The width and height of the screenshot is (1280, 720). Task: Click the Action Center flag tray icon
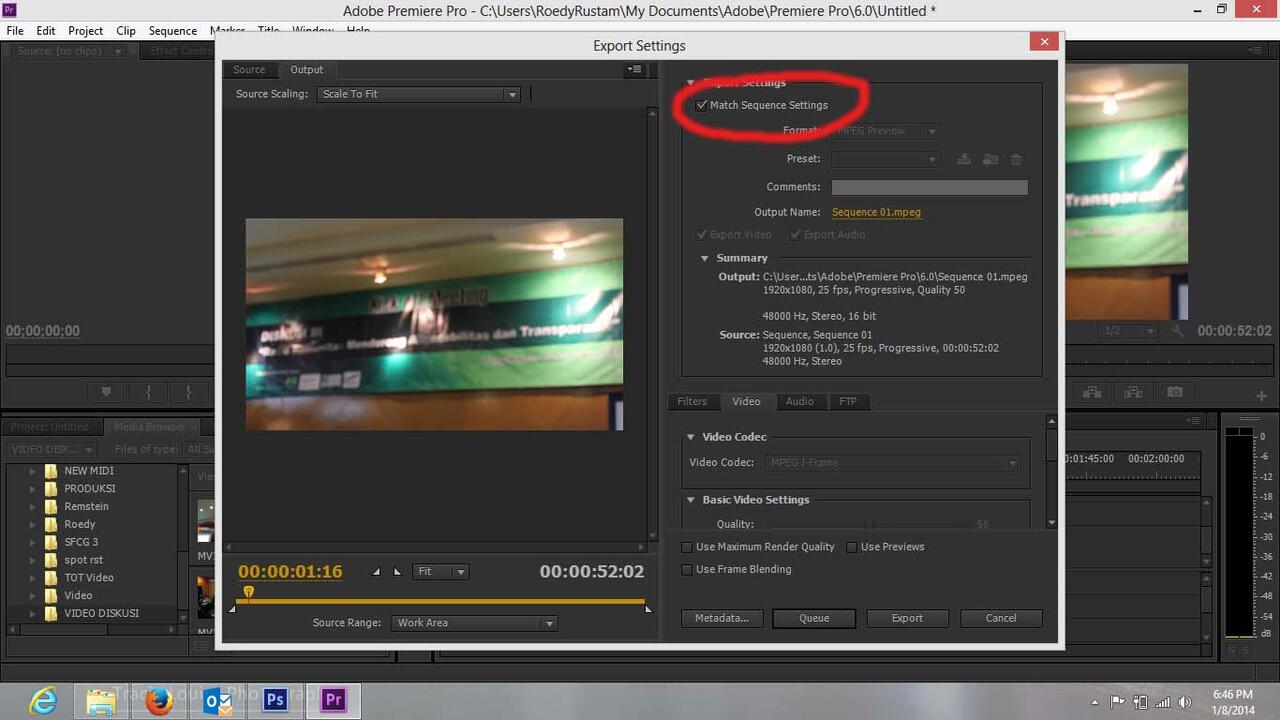tap(1118, 702)
